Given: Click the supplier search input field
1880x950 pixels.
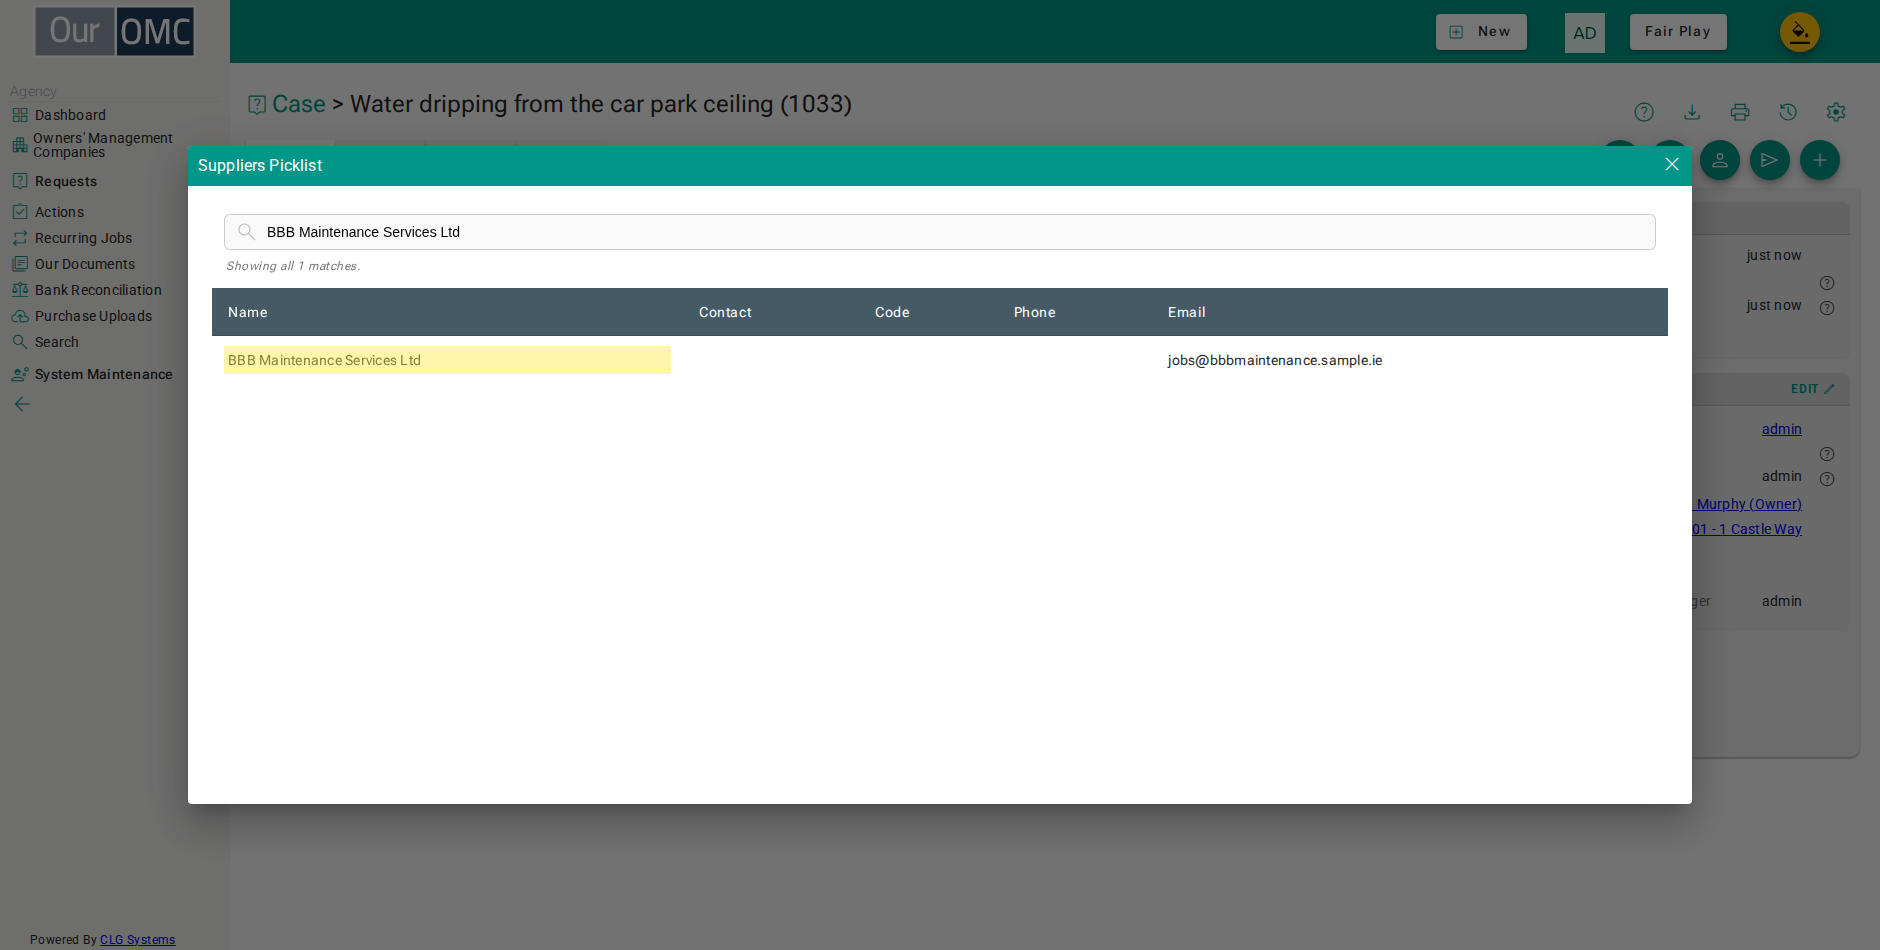Looking at the screenshot, I should pyautogui.click(x=939, y=232).
